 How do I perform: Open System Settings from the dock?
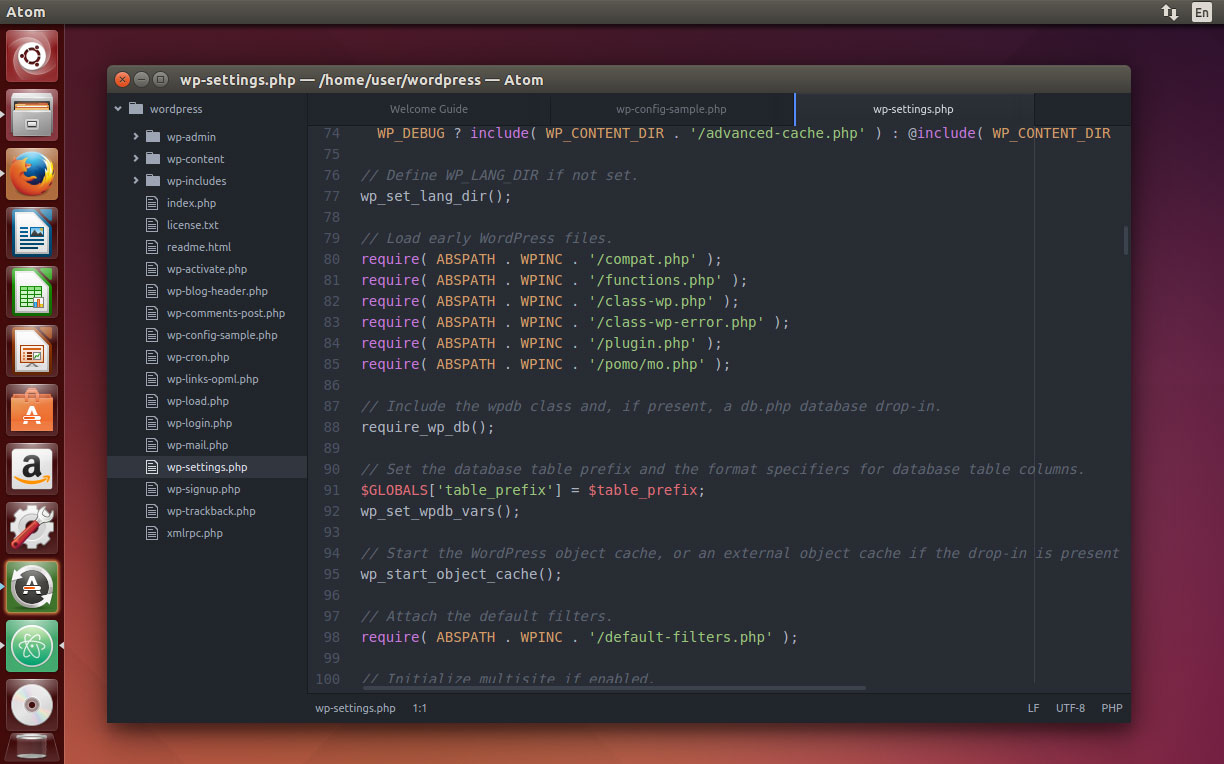tap(31, 527)
